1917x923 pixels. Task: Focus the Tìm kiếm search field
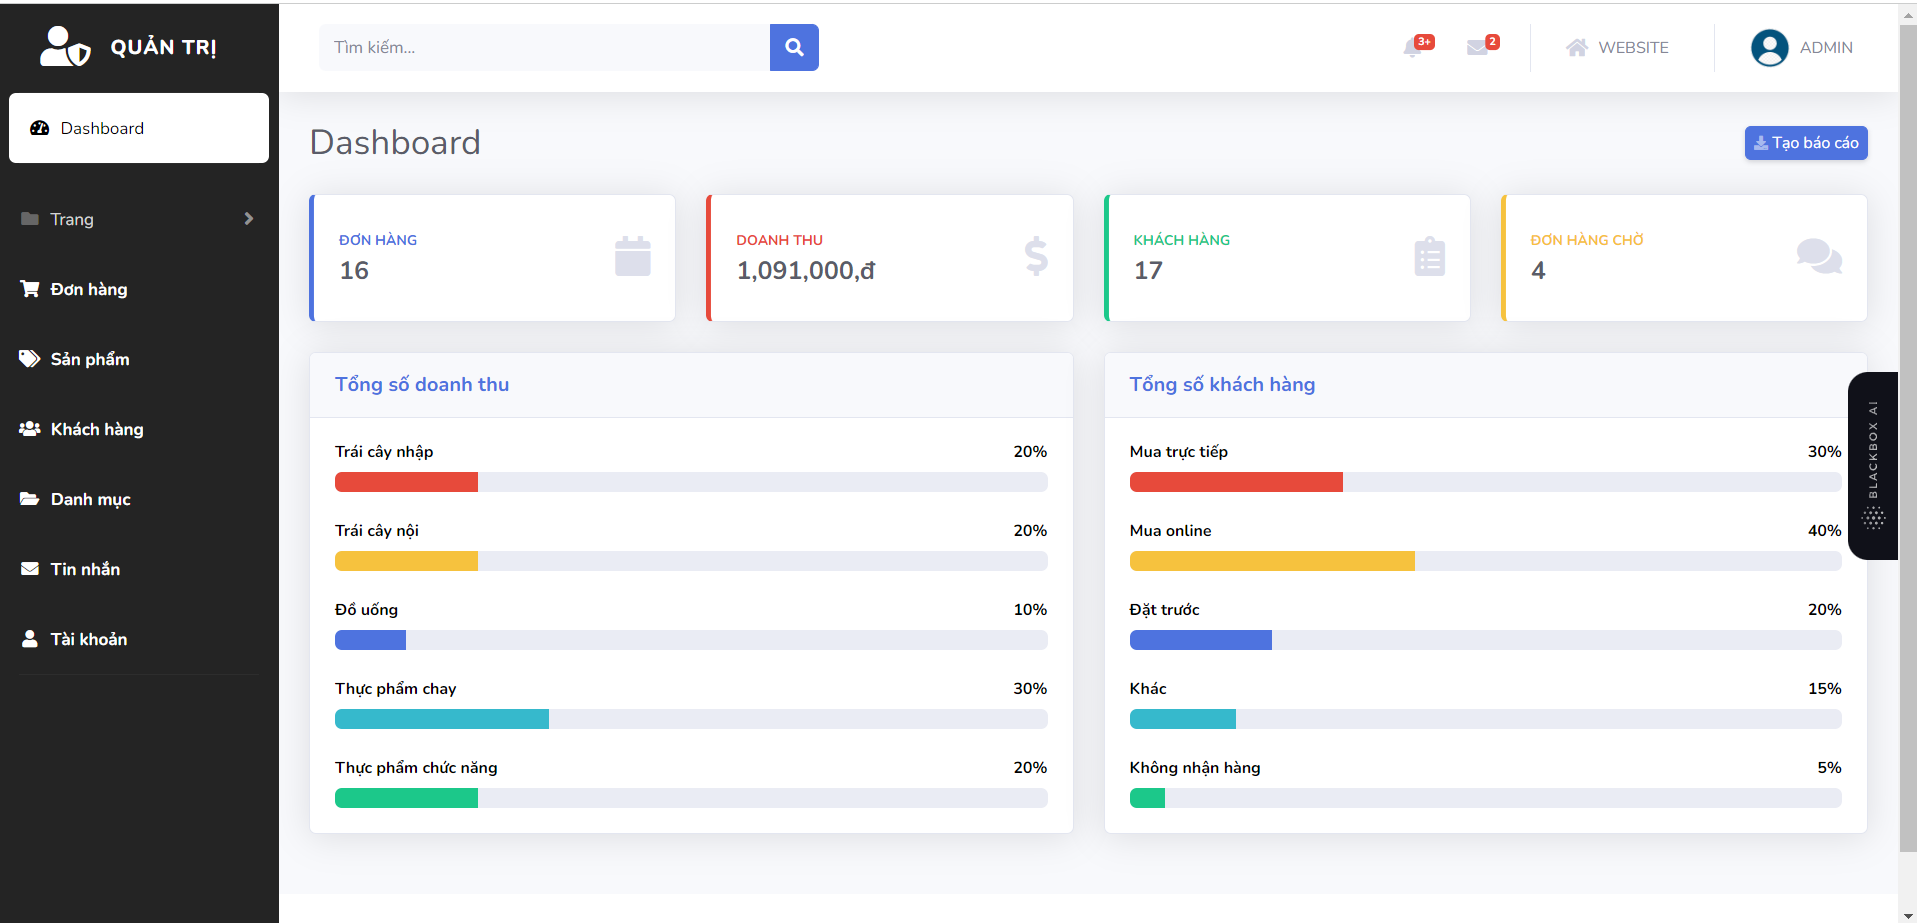click(544, 47)
